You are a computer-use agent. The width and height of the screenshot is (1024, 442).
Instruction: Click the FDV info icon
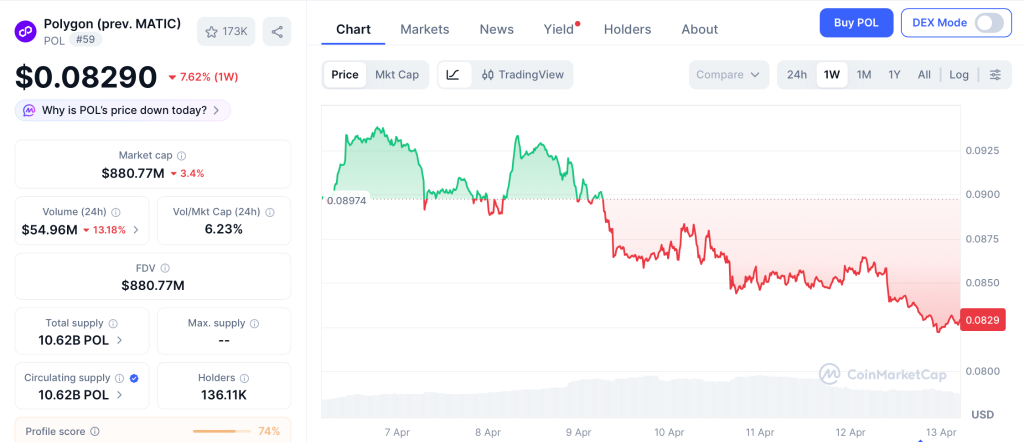[165, 268]
